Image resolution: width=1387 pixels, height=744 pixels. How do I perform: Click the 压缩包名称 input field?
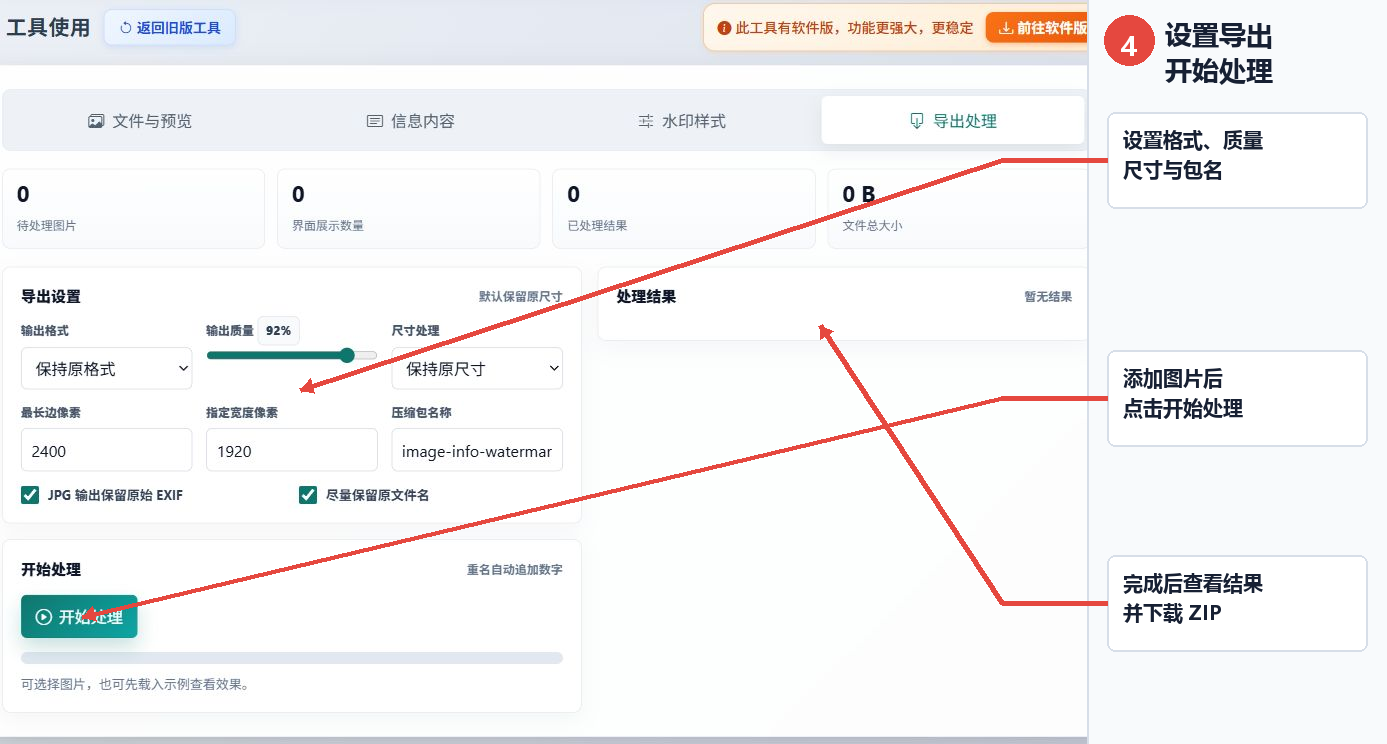tap(477, 450)
